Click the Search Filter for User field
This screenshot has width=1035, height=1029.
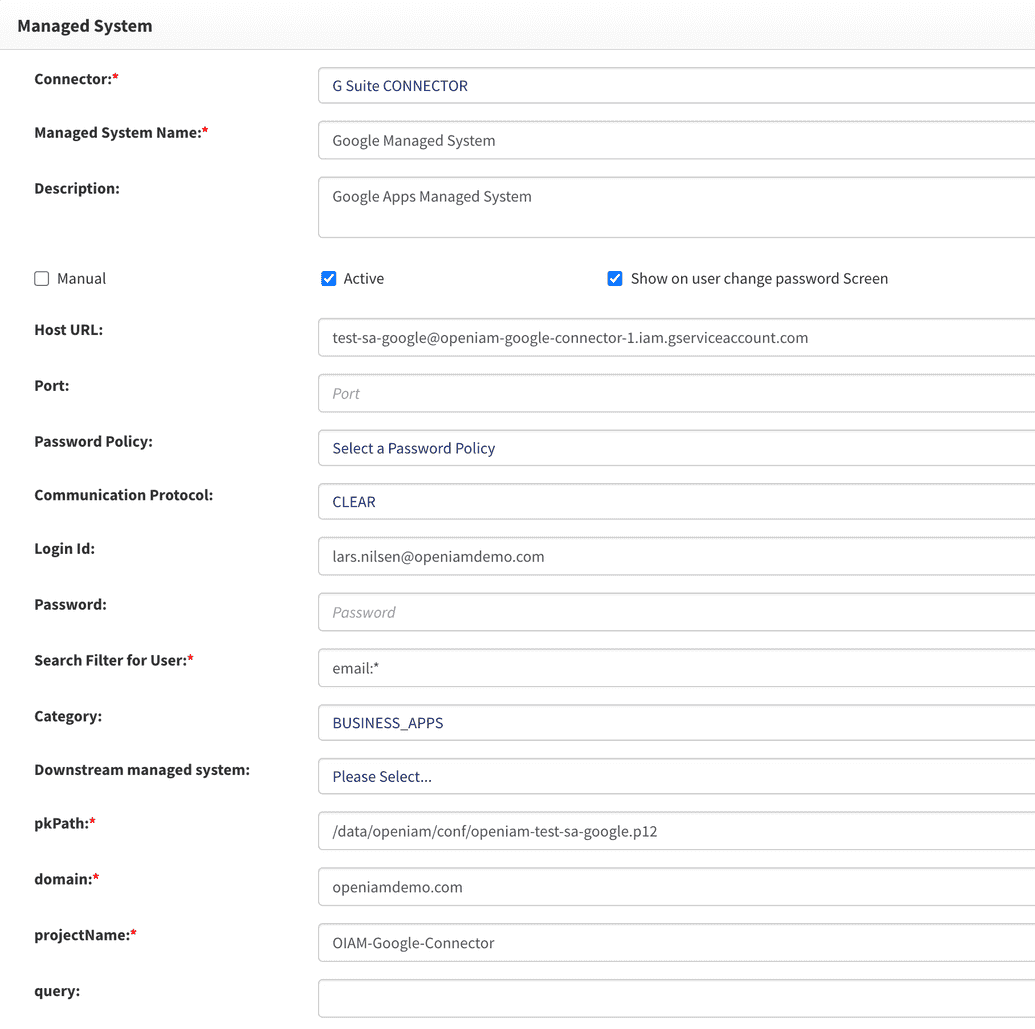point(676,668)
